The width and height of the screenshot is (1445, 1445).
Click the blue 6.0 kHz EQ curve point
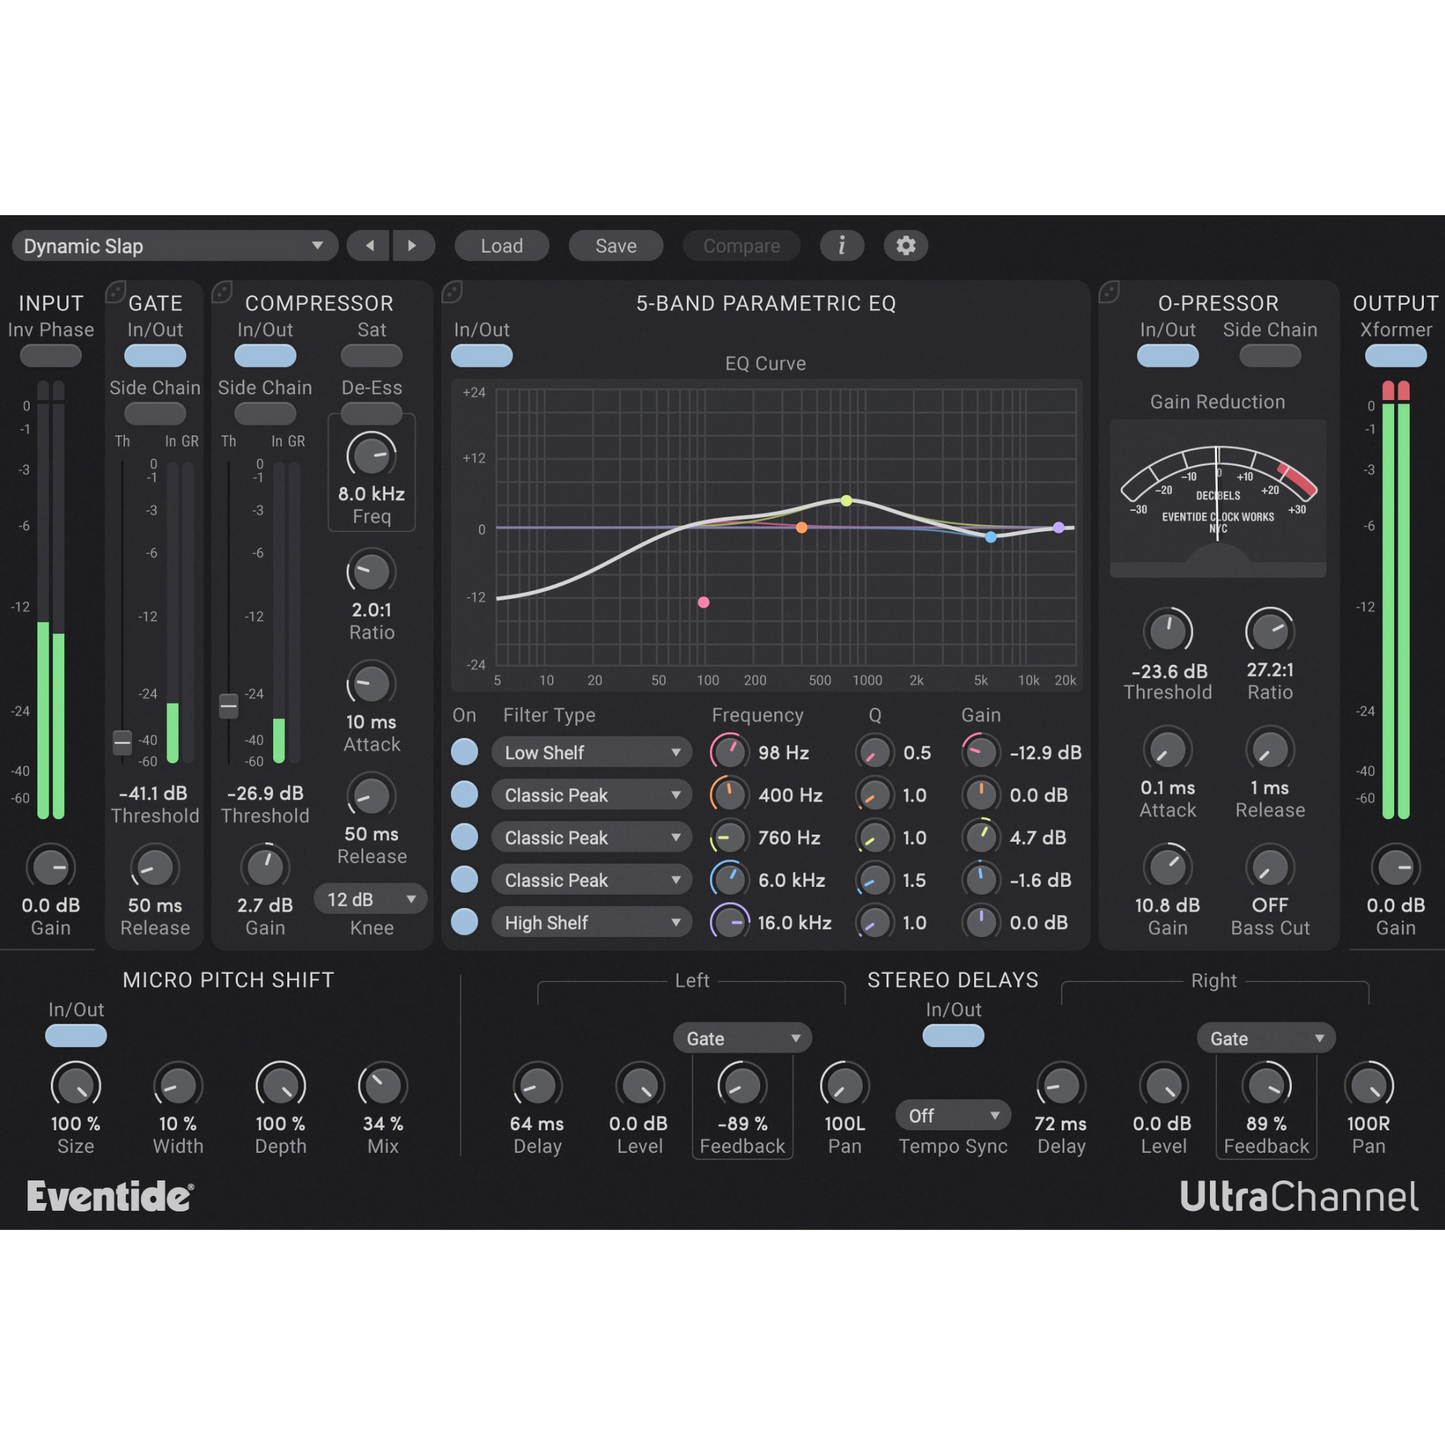tap(991, 537)
